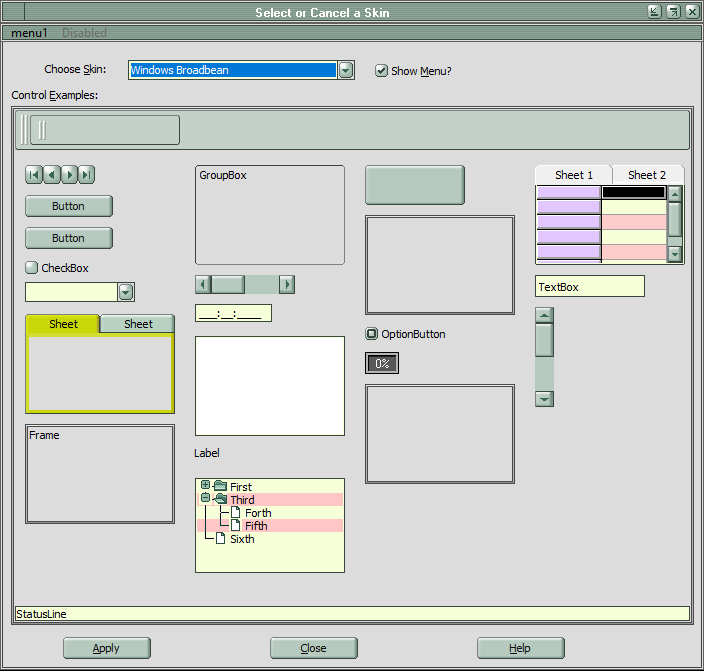Expand the First tree node
The image size is (704, 671).
[206, 486]
